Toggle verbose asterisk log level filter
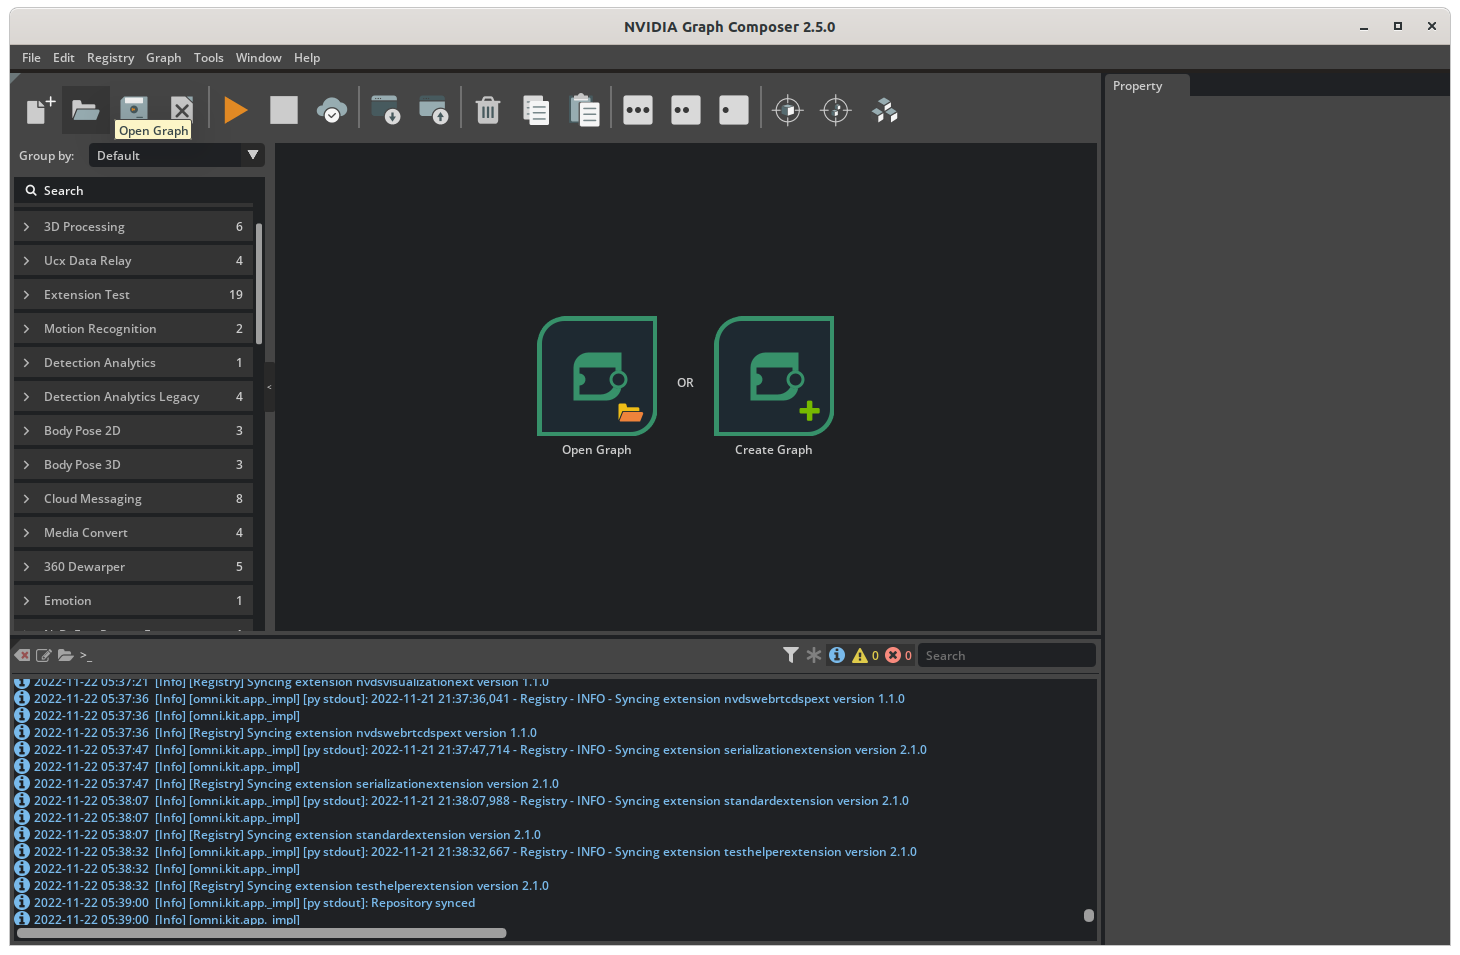 (814, 655)
